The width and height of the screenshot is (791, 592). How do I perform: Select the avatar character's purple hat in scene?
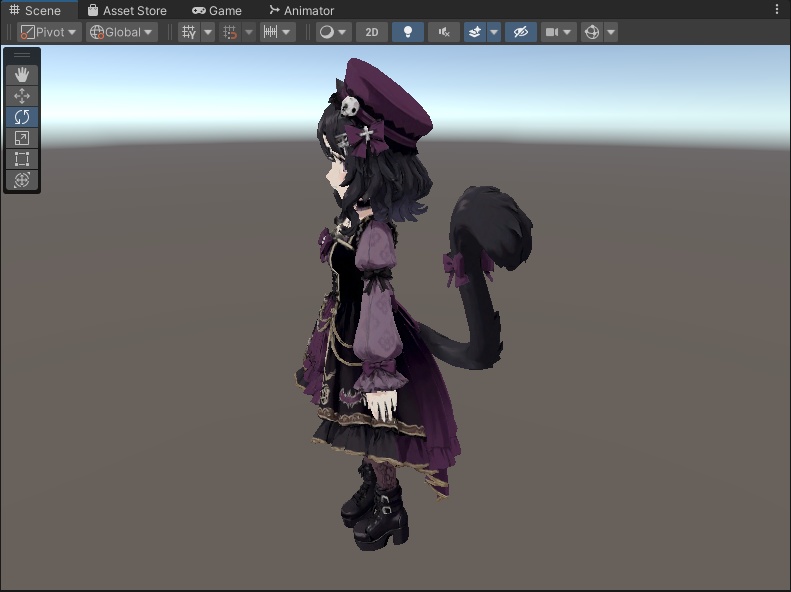coord(388,101)
